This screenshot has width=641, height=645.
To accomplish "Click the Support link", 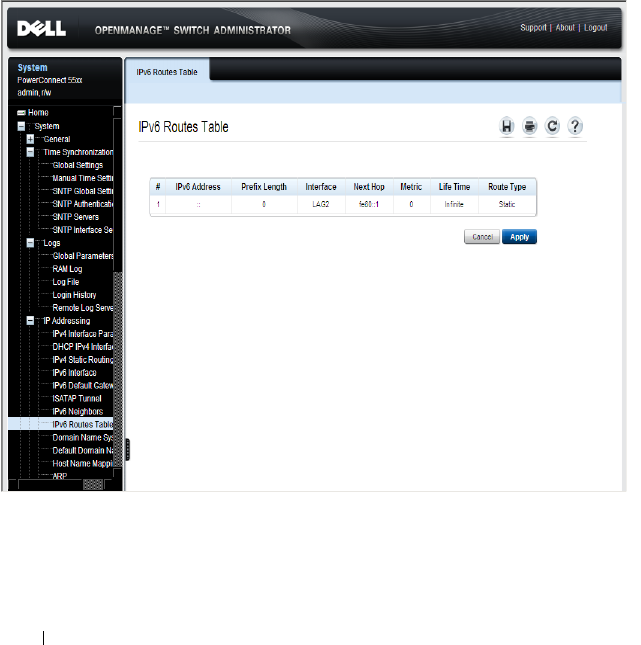I will [x=533, y=28].
